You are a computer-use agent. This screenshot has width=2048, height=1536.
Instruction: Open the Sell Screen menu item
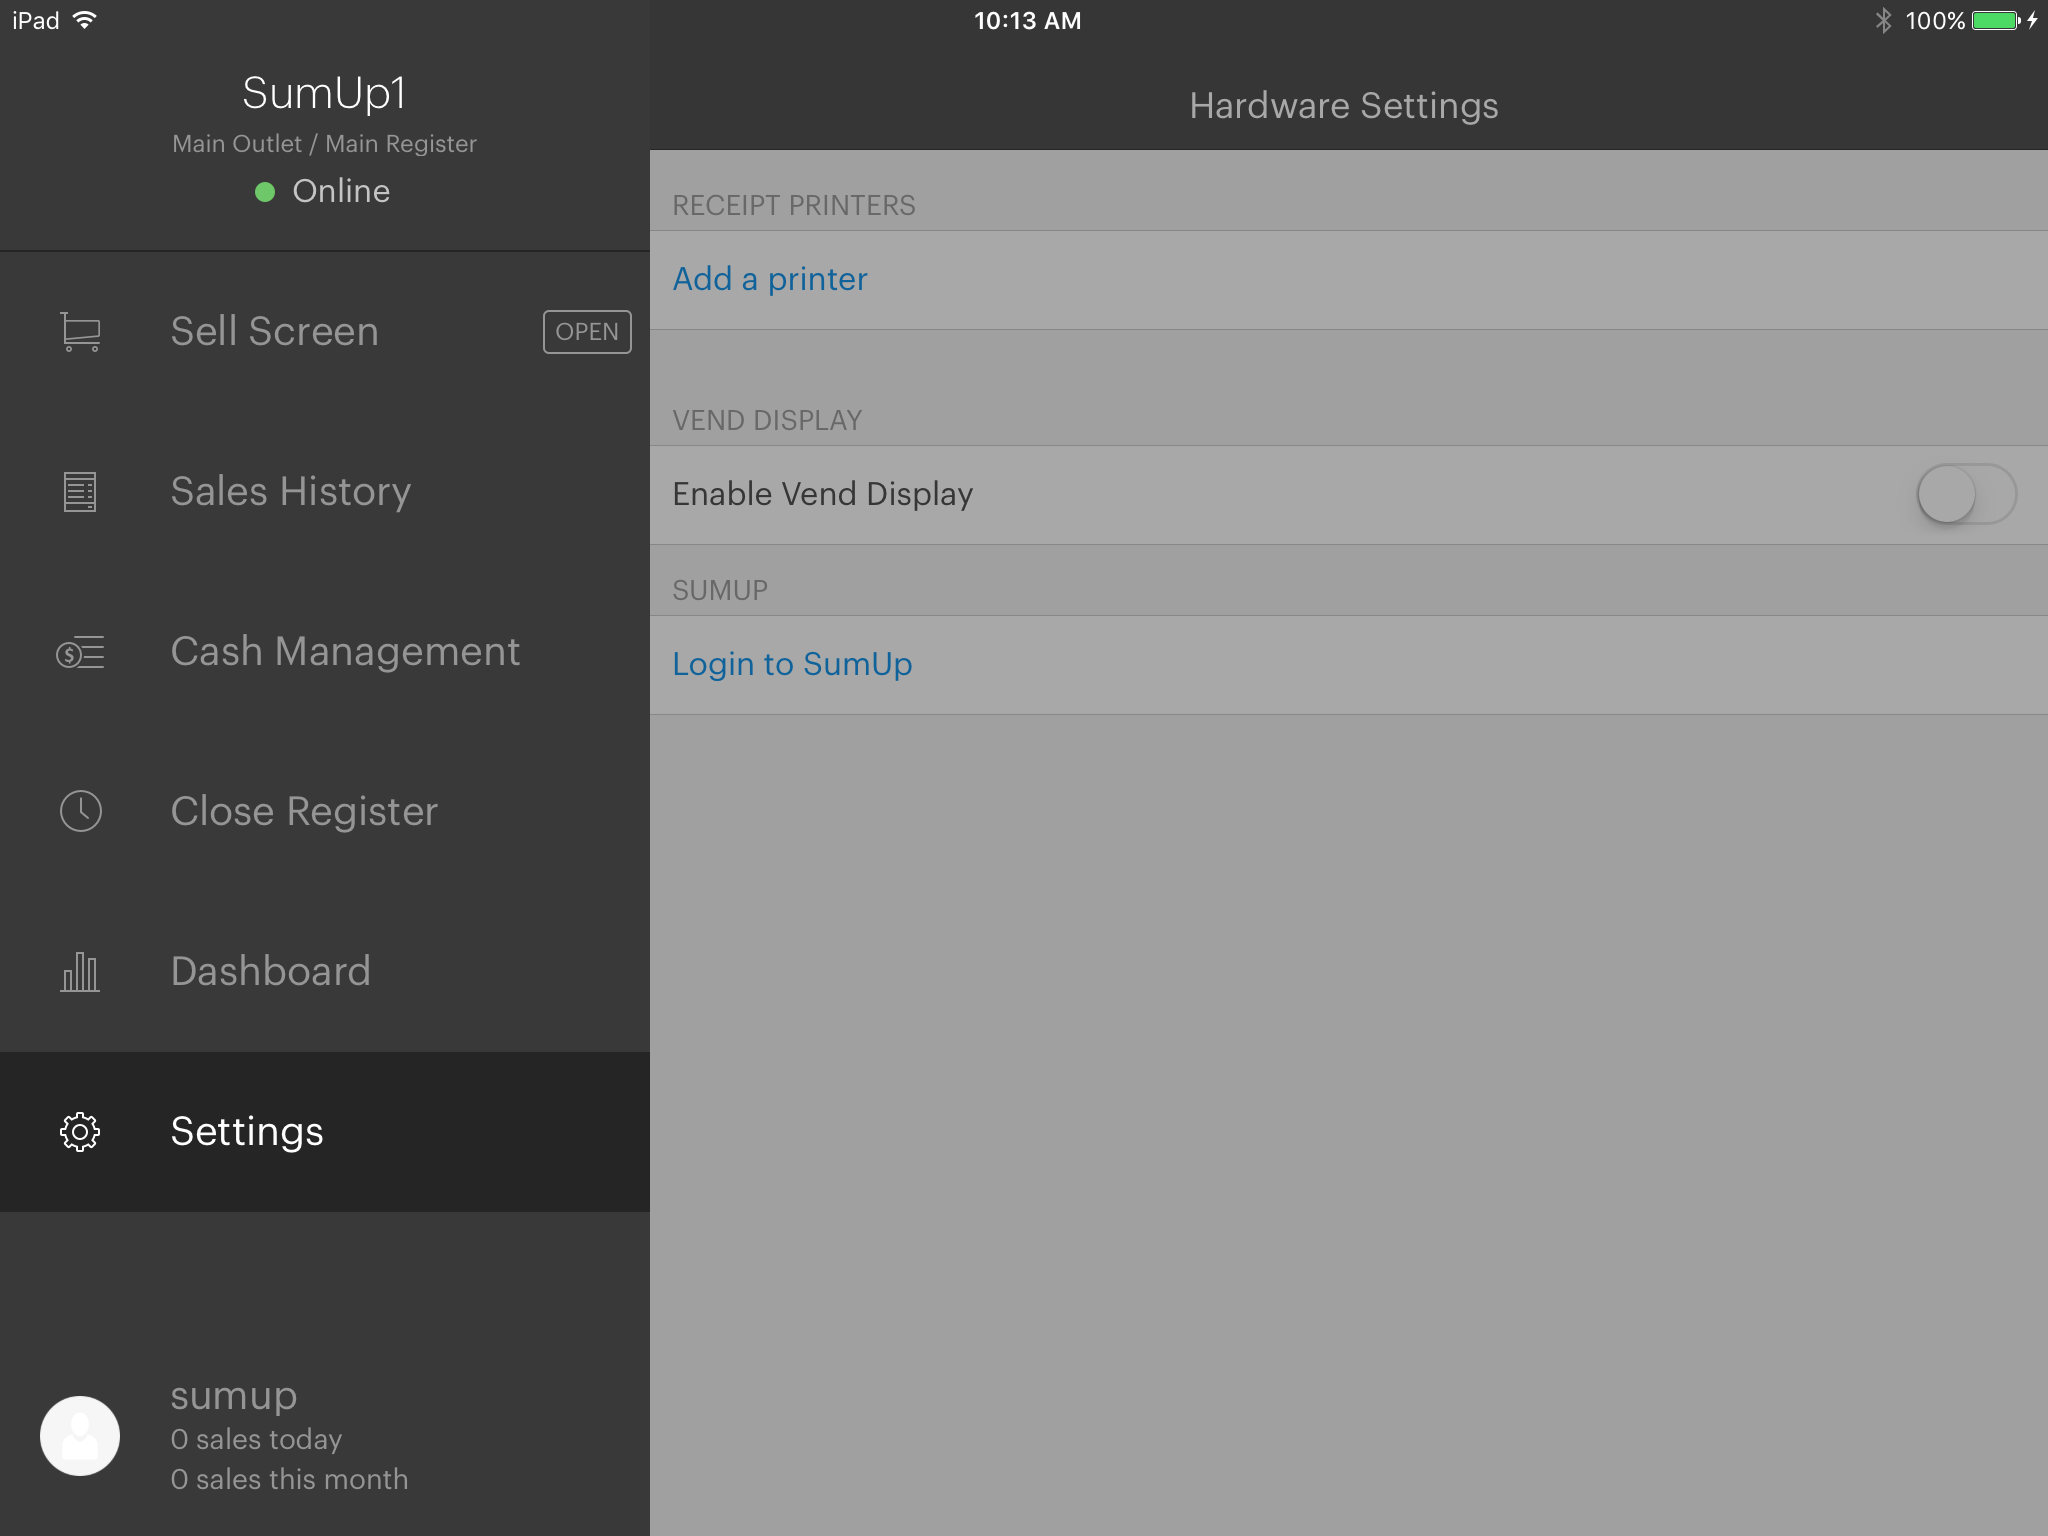[274, 332]
